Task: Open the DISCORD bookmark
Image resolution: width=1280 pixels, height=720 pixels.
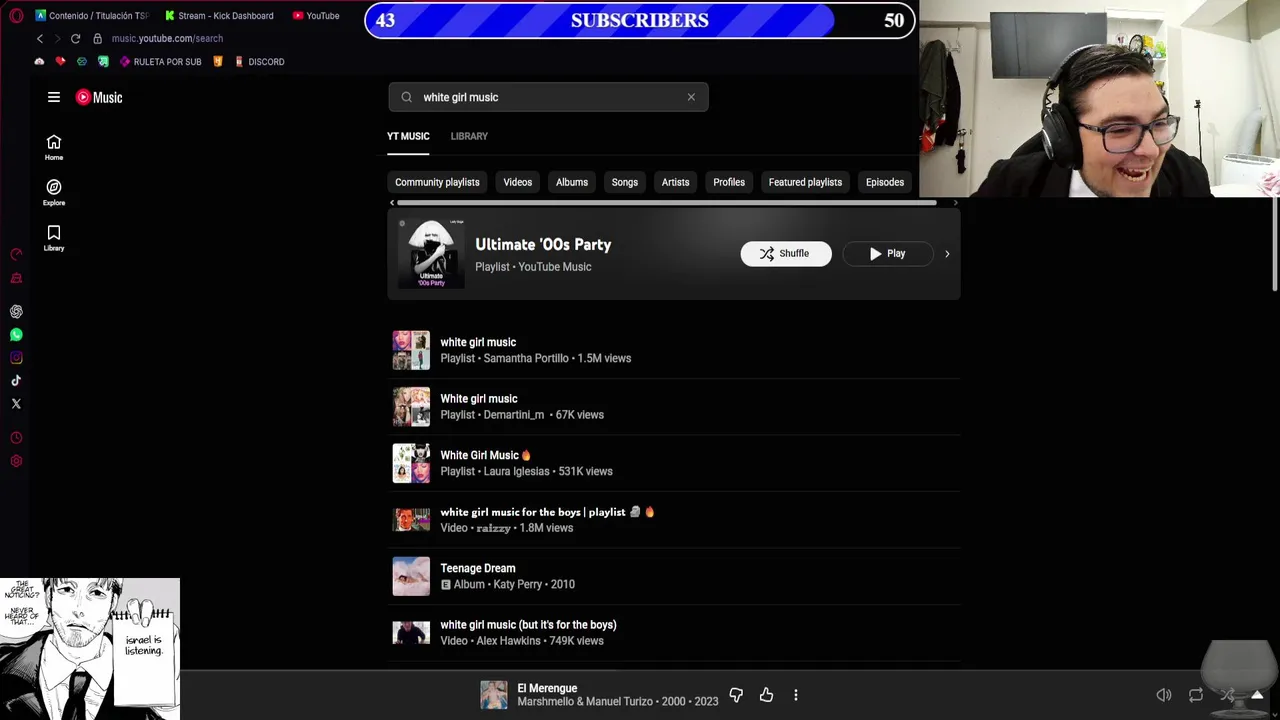Action: click(259, 62)
